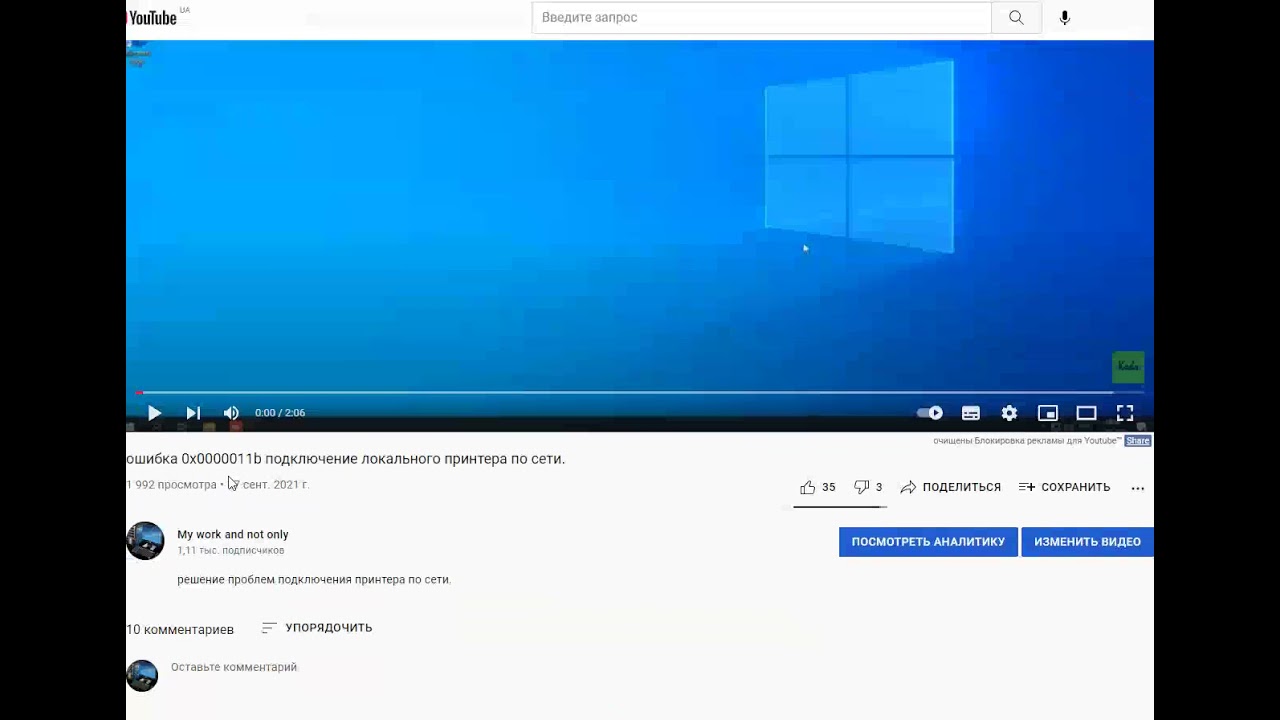
Task: Dislike the video
Action: coord(867,487)
